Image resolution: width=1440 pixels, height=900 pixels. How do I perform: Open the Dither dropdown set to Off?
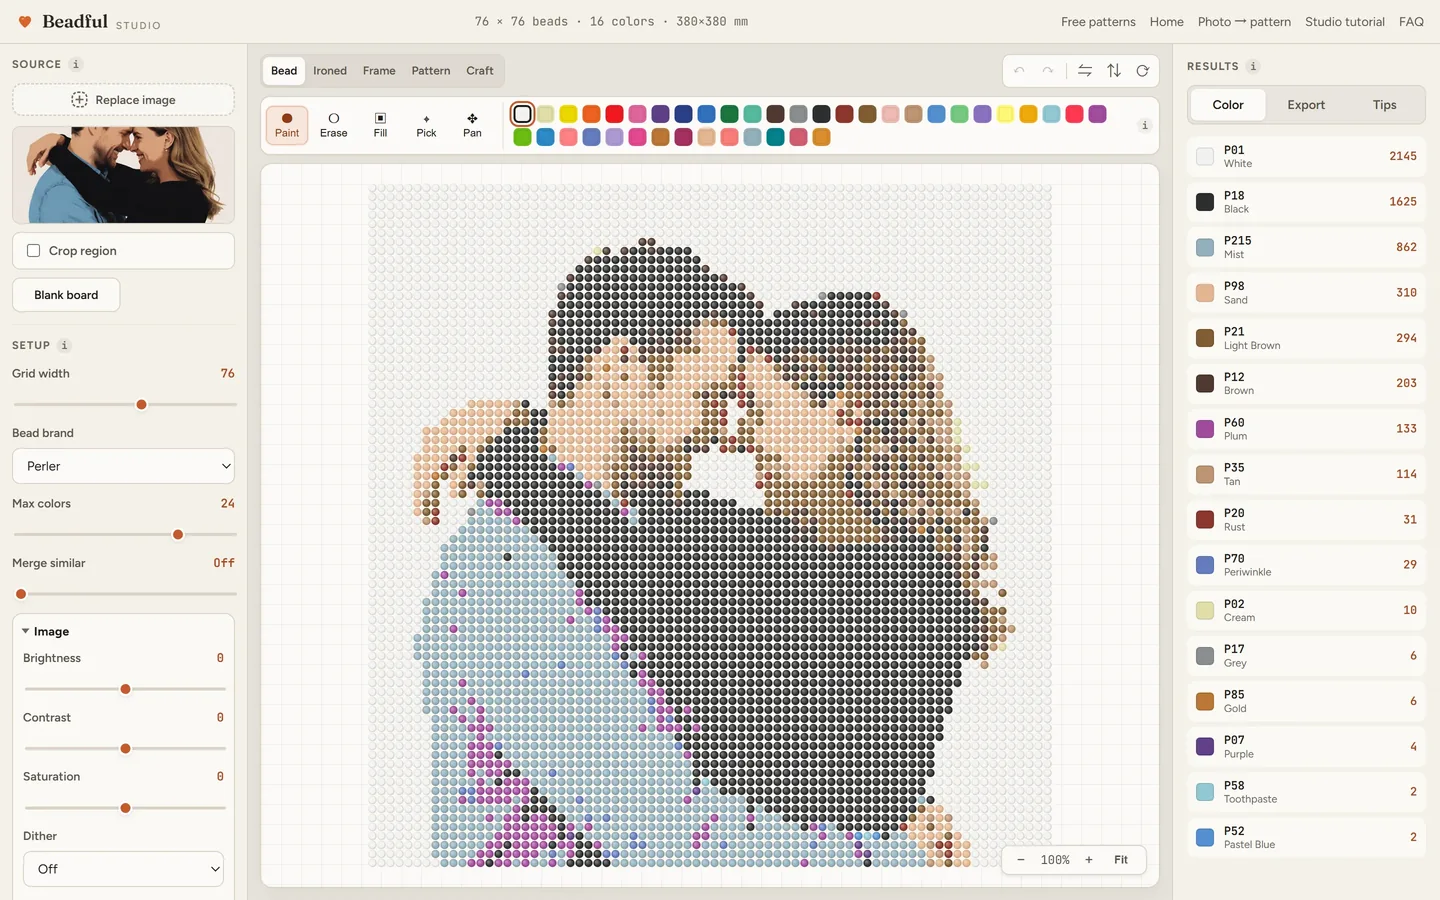coord(123,869)
